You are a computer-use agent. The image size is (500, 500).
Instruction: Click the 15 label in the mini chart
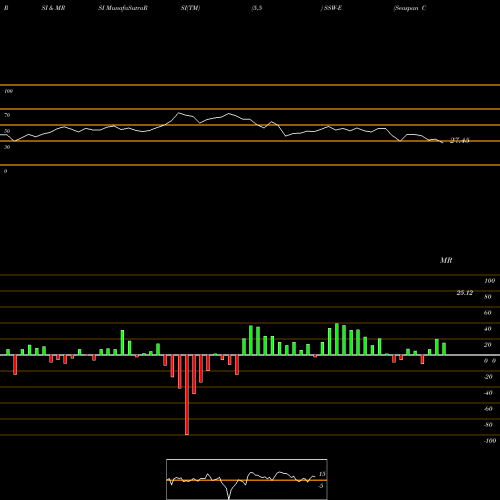pos(322,474)
